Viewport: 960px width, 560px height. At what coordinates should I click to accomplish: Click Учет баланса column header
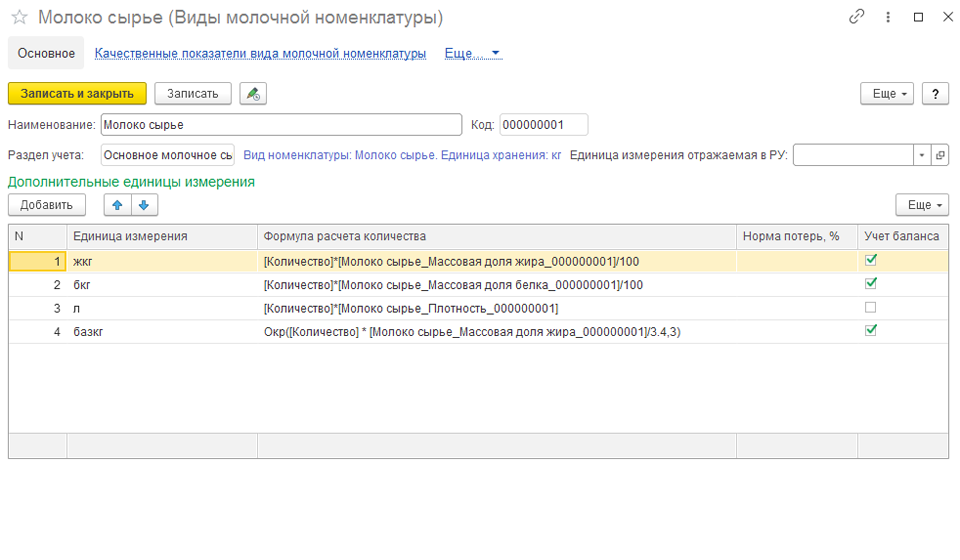pyautogui.click(x=903, y=236)
